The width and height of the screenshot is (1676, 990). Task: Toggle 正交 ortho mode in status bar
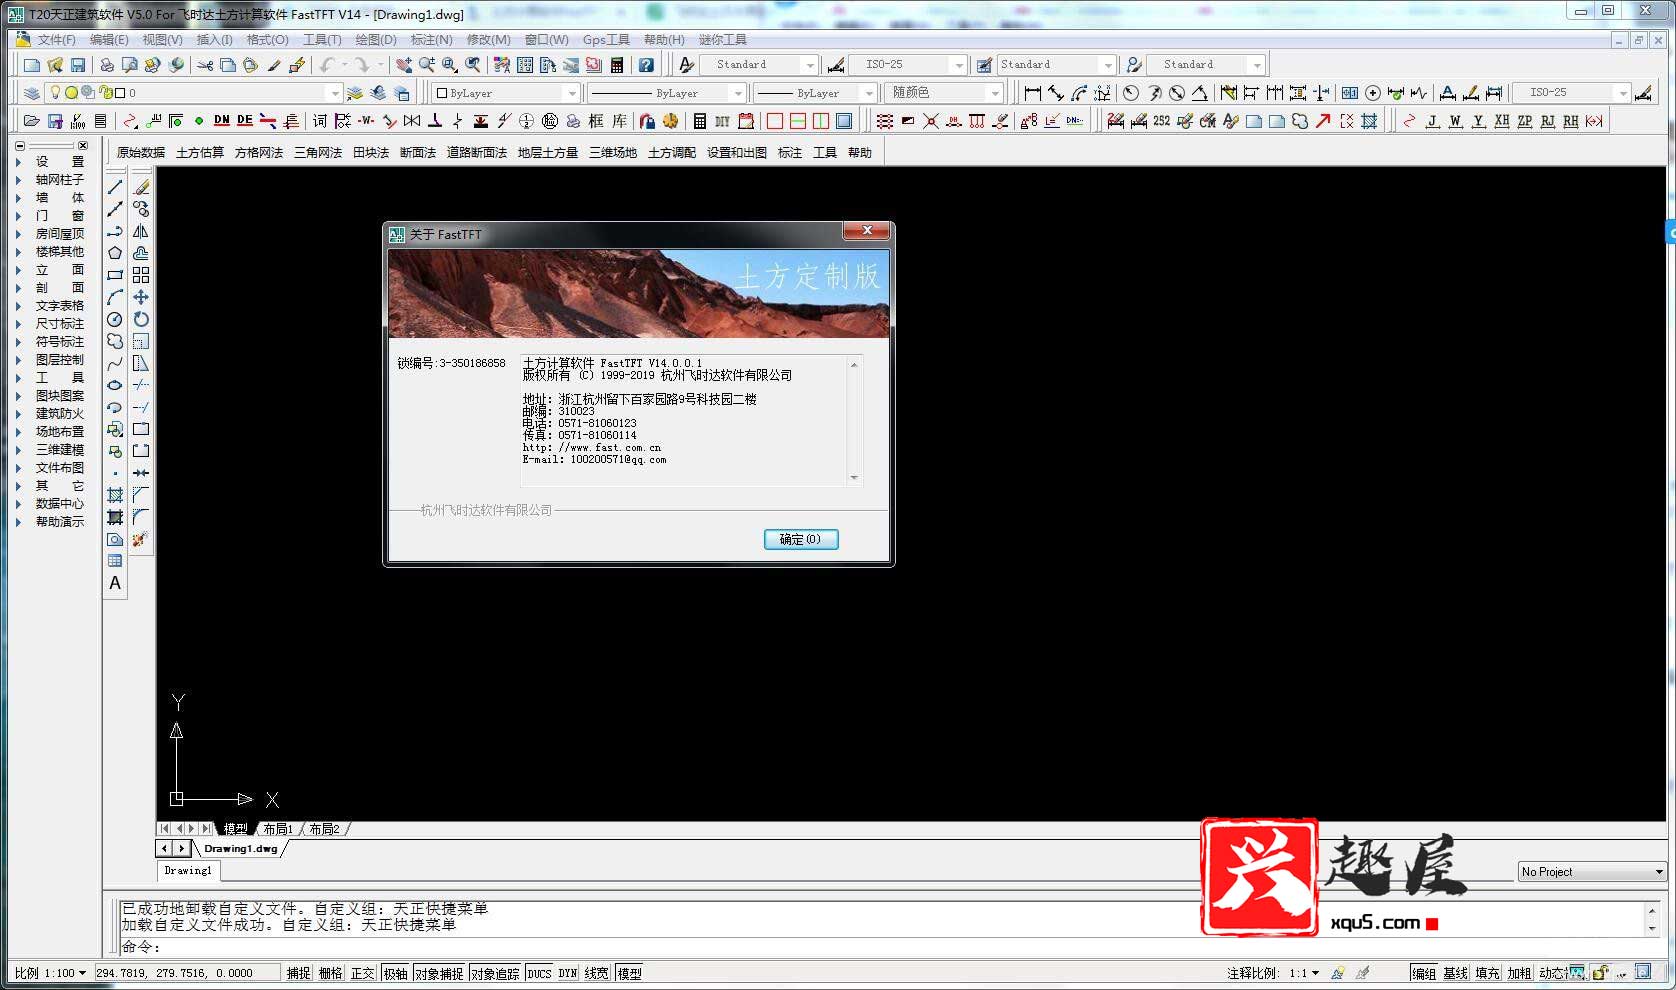coord(362,973)
